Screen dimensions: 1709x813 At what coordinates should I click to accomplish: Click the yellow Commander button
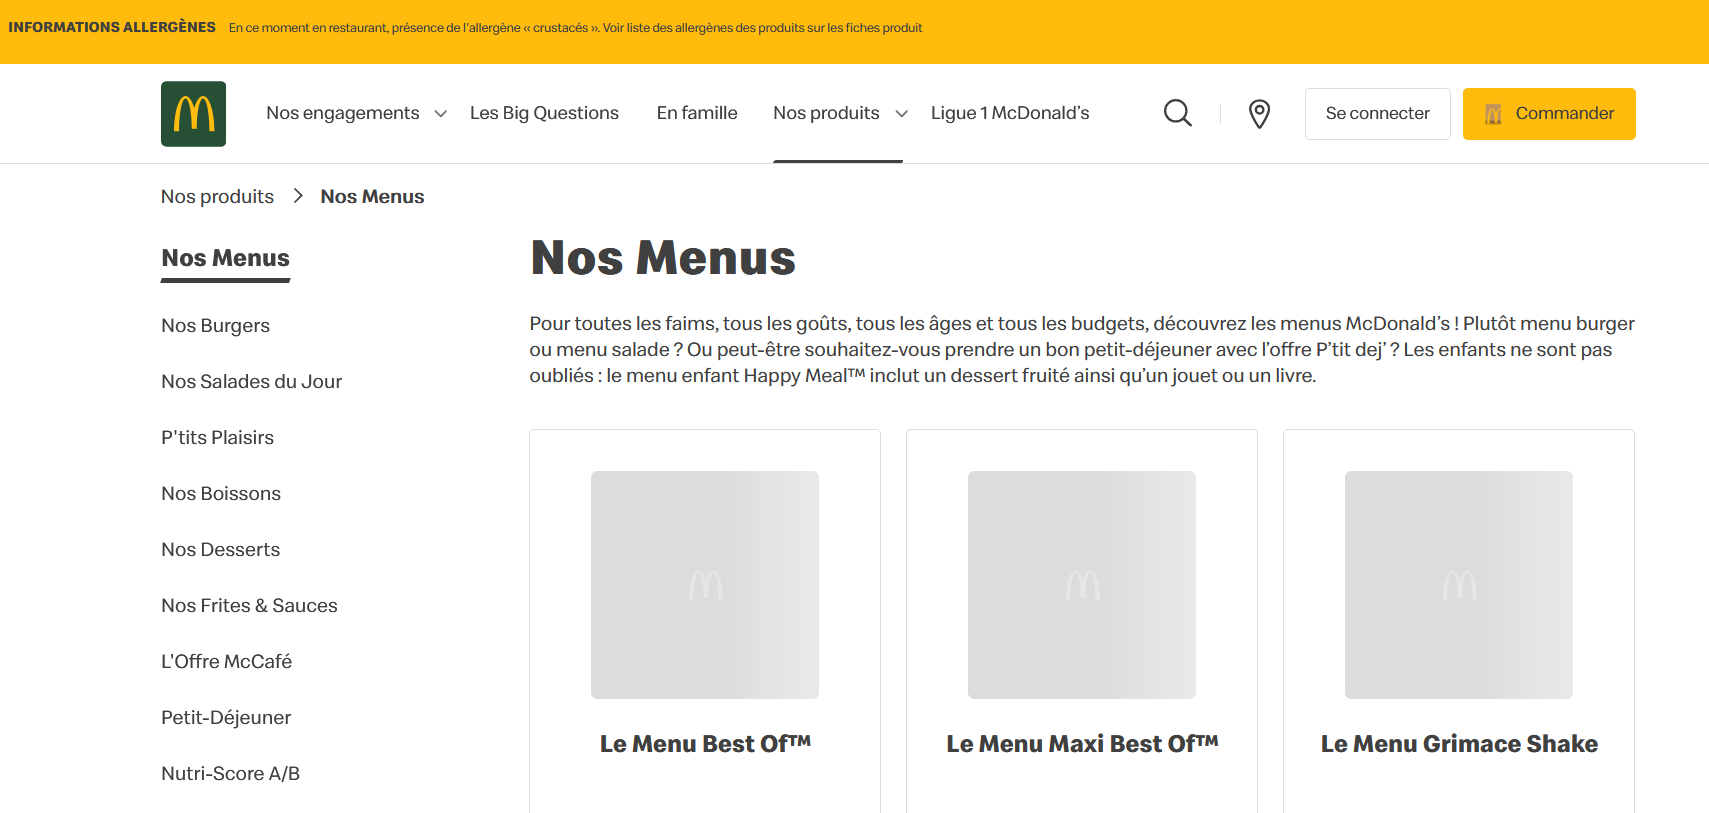pos(1549,114)
